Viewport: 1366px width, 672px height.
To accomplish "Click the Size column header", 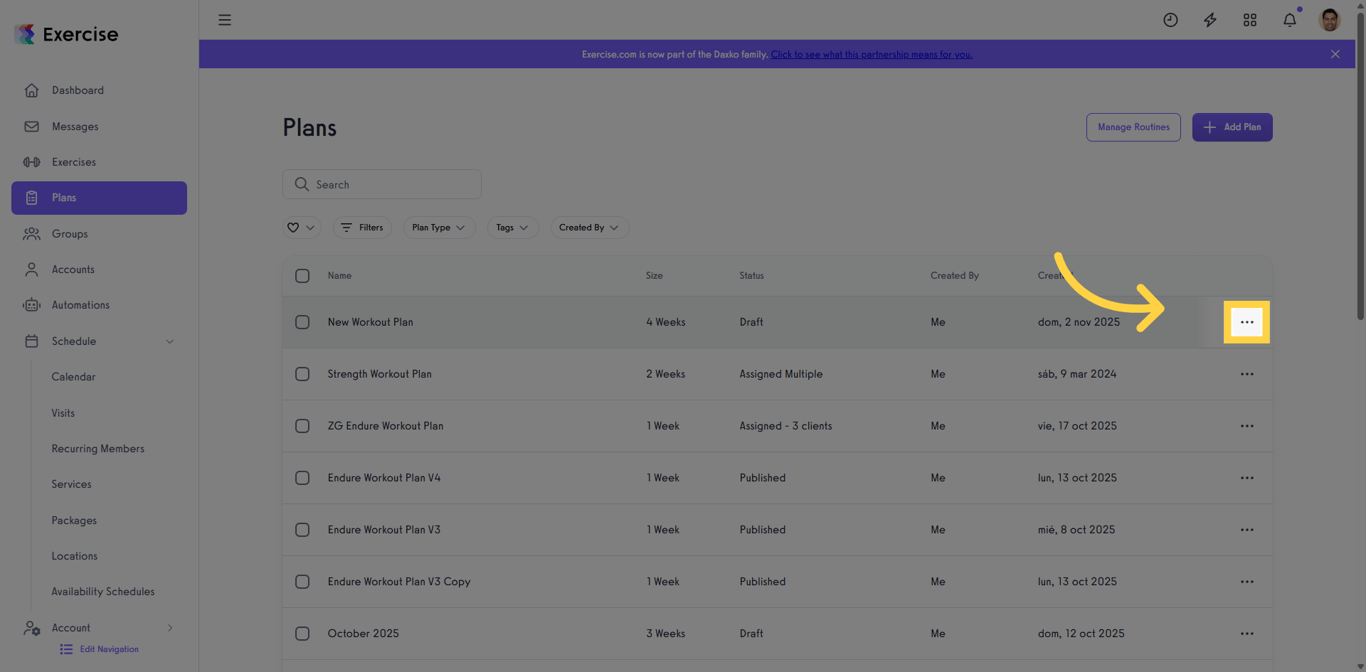I will tap(654, 276).
